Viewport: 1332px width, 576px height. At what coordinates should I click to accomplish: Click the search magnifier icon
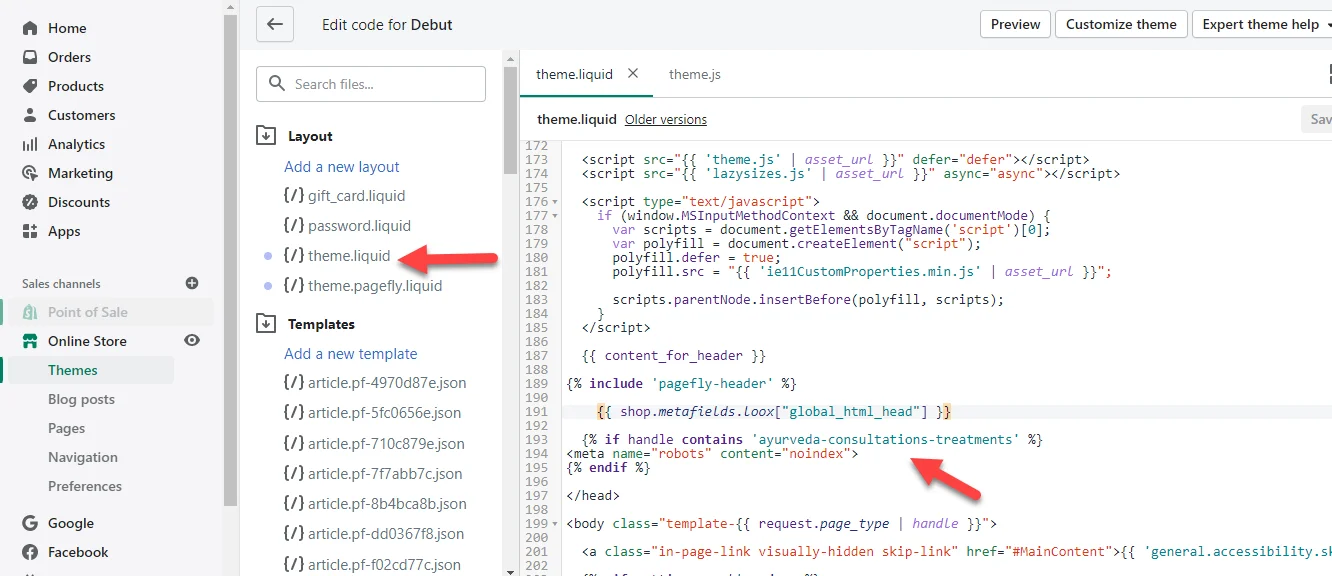click(x=276, y=84)
